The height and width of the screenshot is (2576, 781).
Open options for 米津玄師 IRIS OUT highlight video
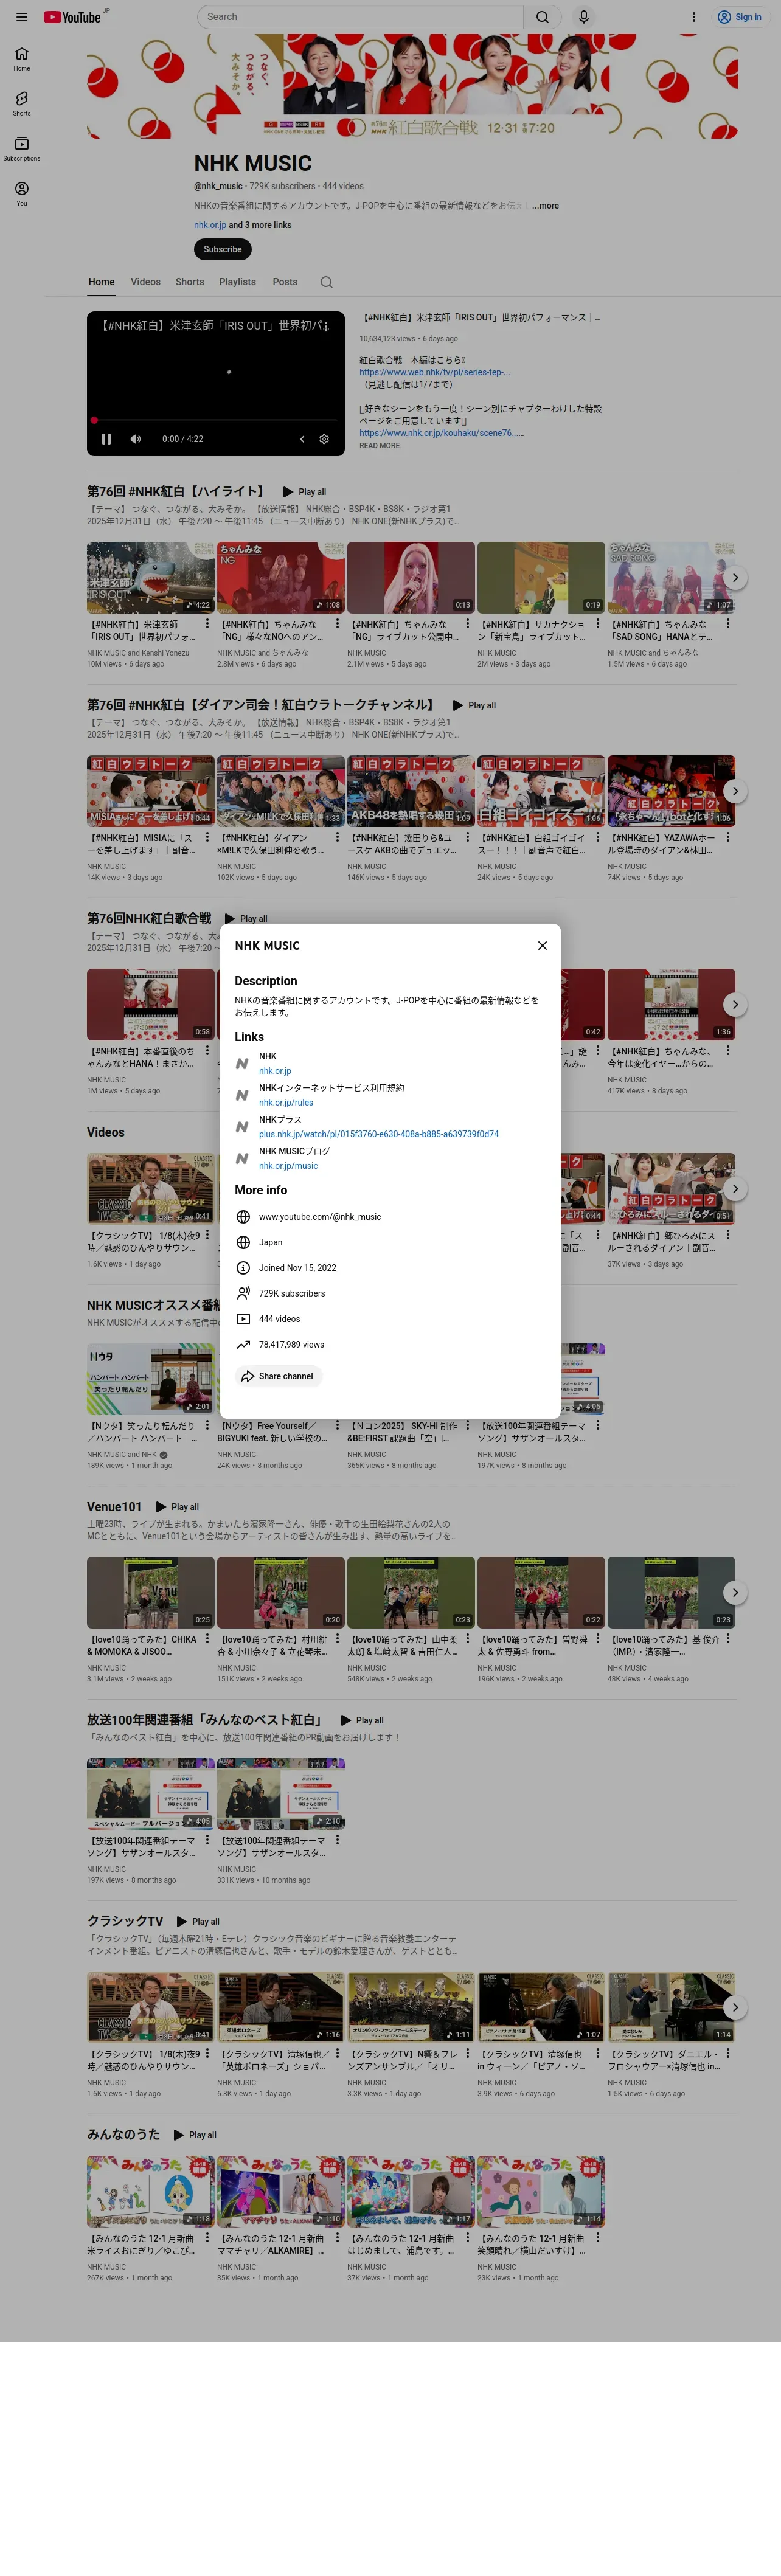(x=208, y=624)
